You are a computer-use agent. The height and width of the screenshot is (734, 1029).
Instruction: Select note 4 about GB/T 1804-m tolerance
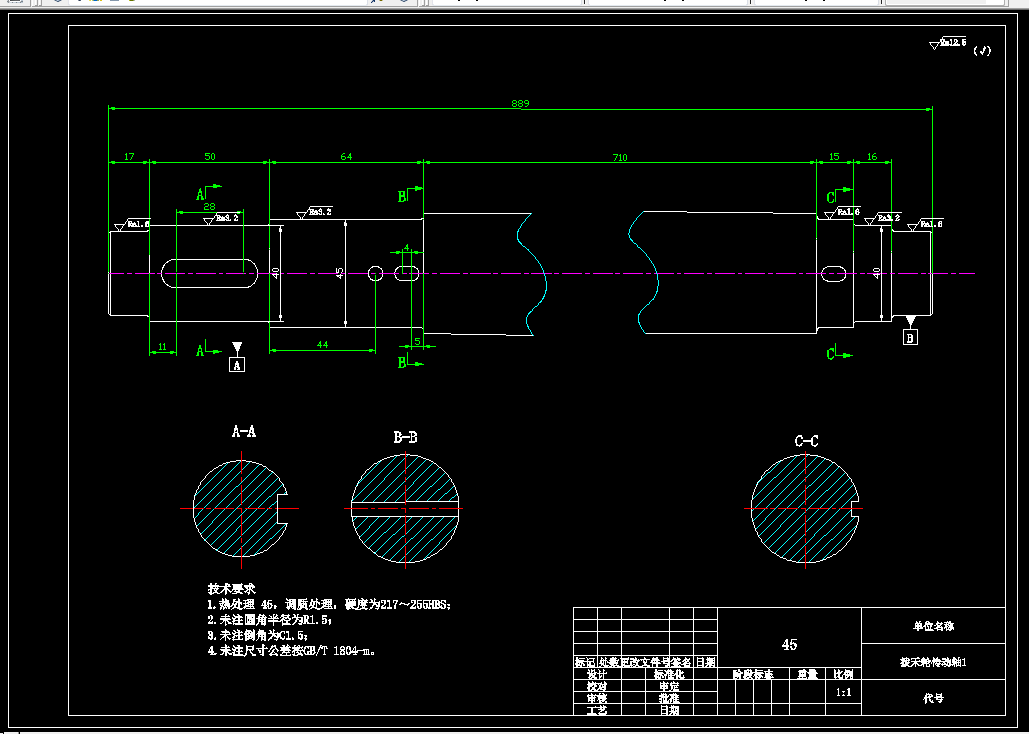[292, 651]
